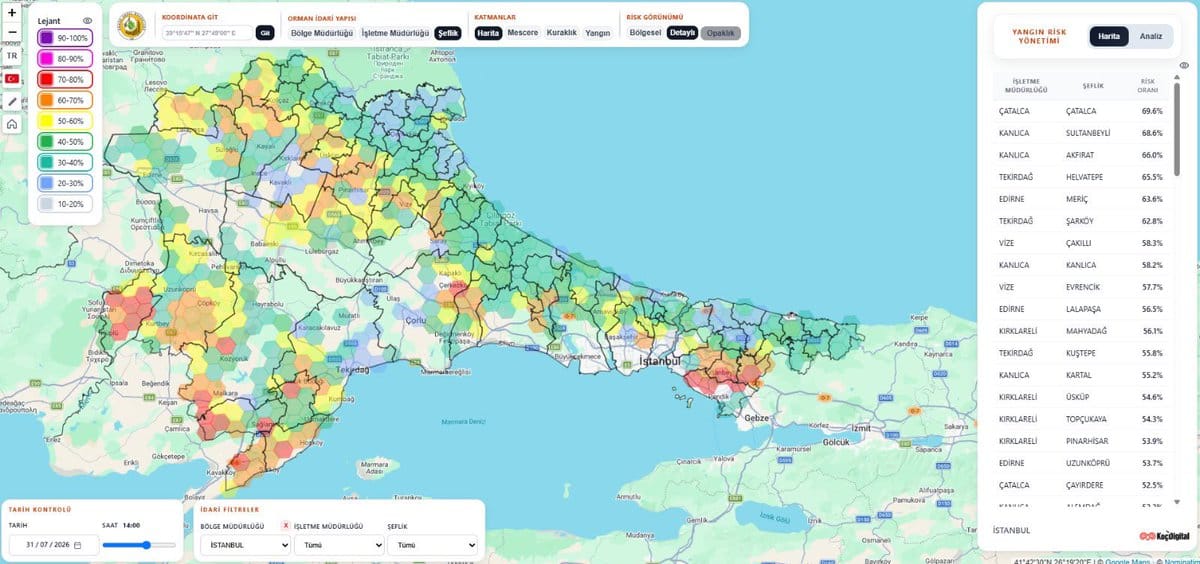Viewport: 1200px width, 564px height.
Task: Switch layer to Harita in Katmanlar
Action: pyautogui.click(x=488, y=33)
